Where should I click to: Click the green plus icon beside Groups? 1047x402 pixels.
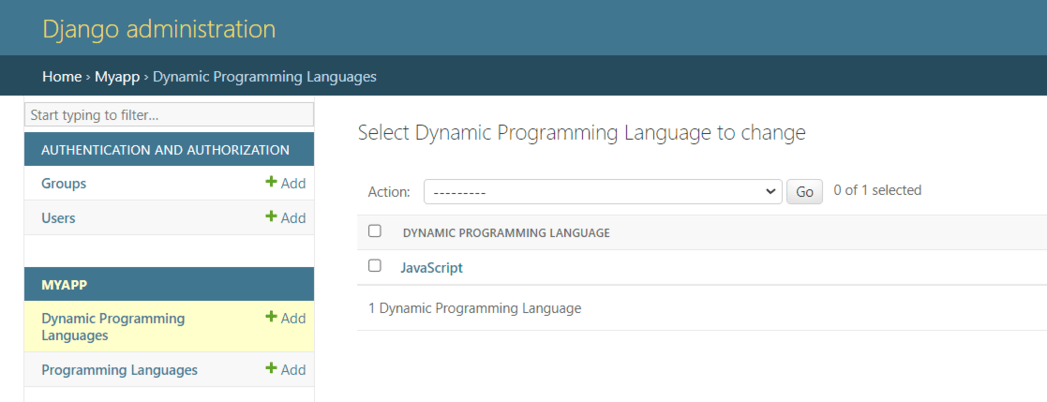271,183
